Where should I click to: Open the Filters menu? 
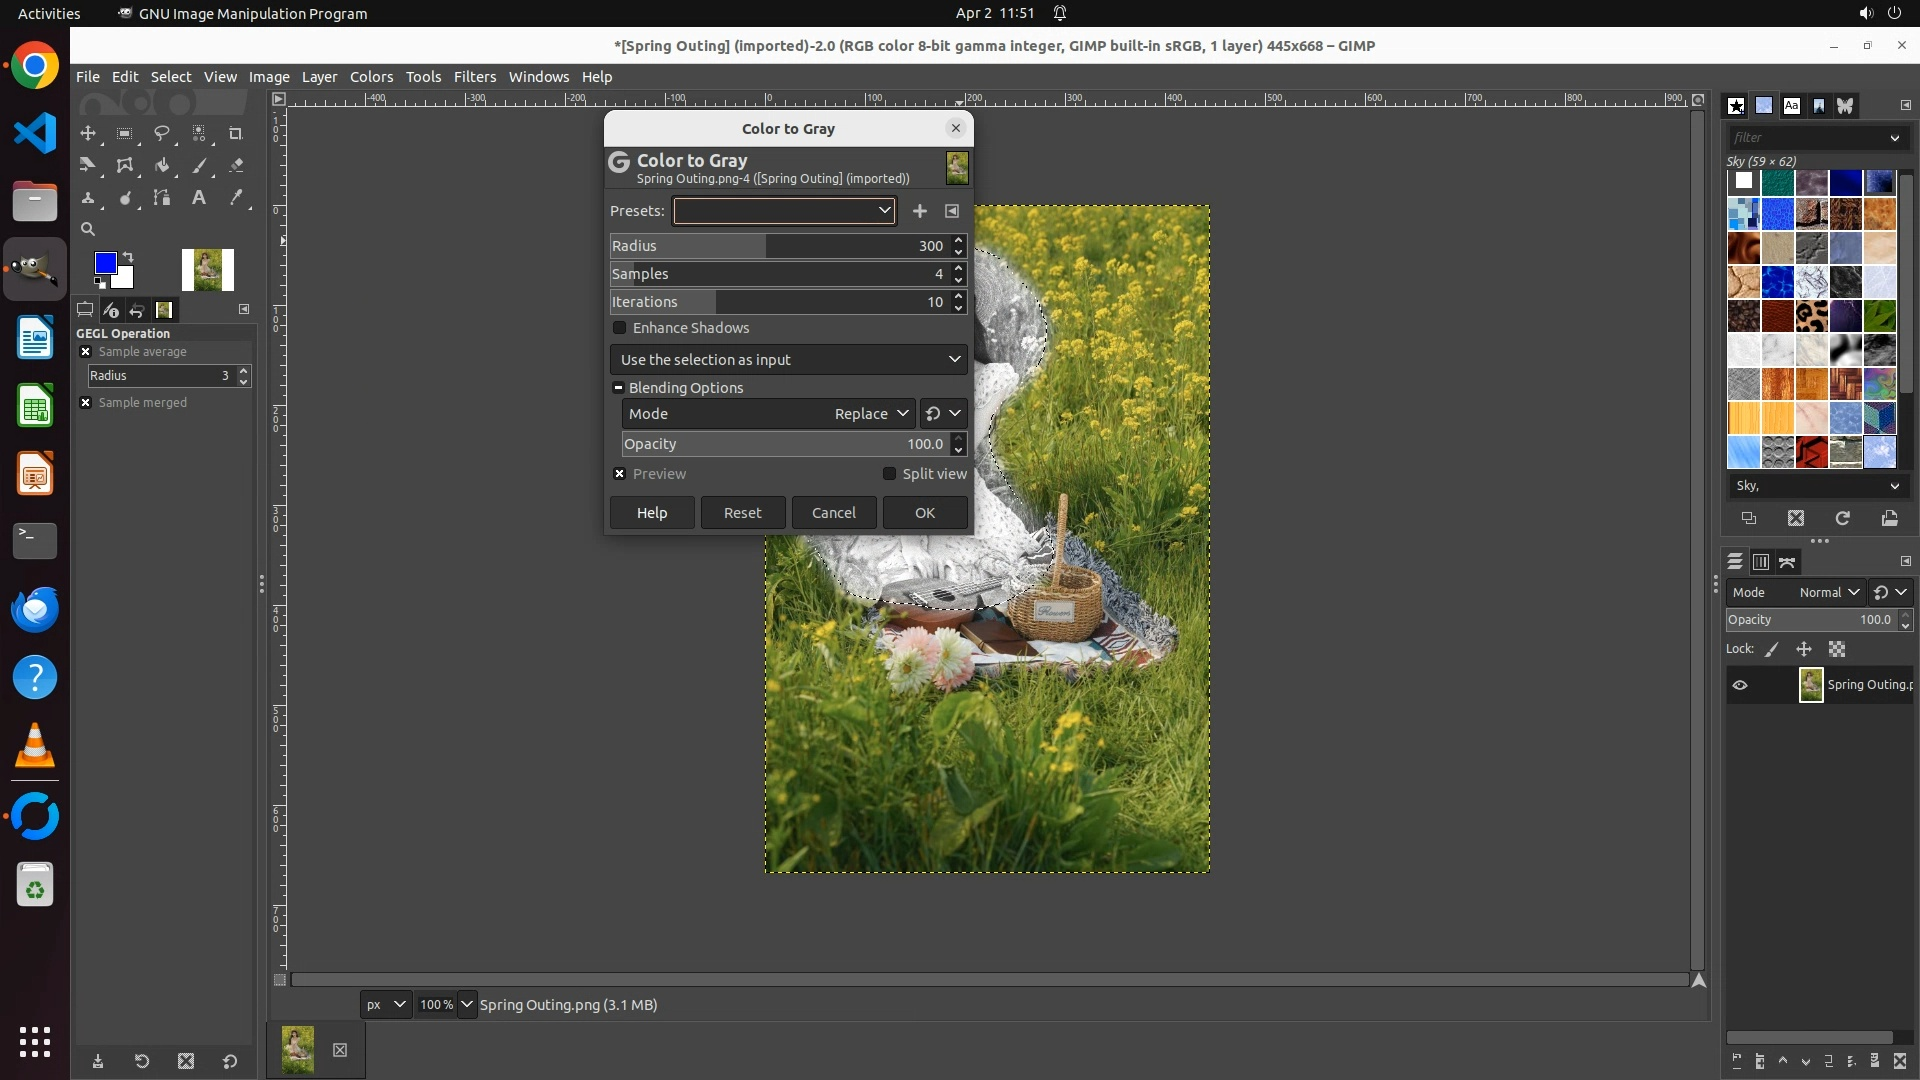point(474,77)
